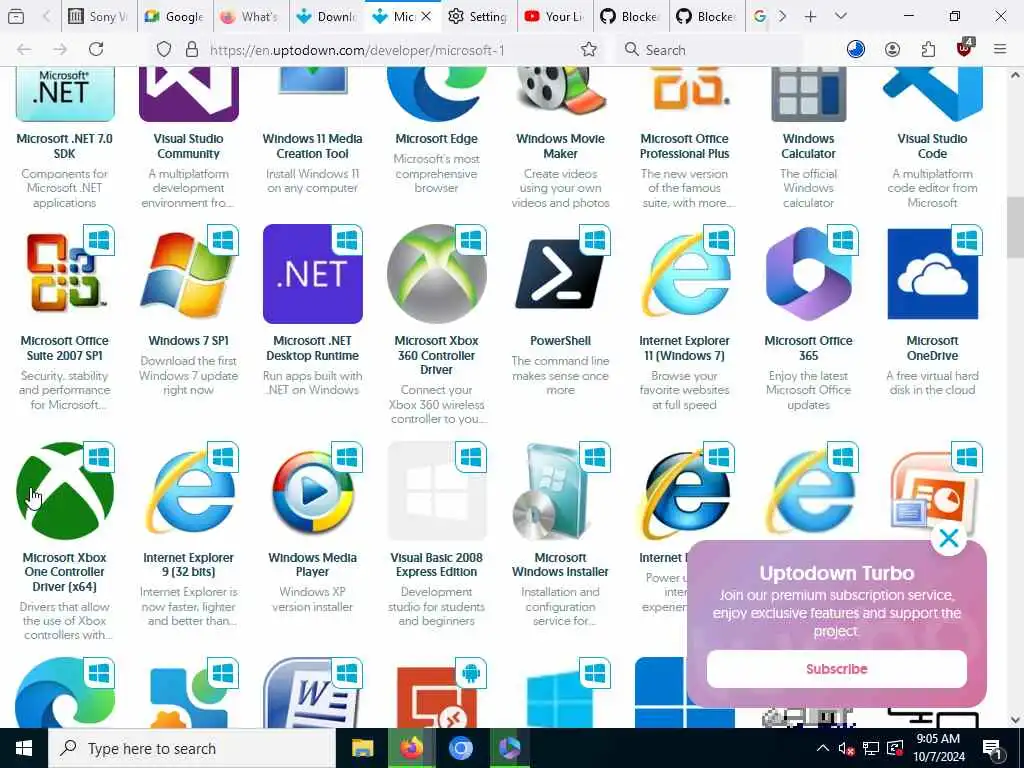Click the Firefox account profile icon
The width and height of the screenshot is (1024, 768).
[892, 50]
